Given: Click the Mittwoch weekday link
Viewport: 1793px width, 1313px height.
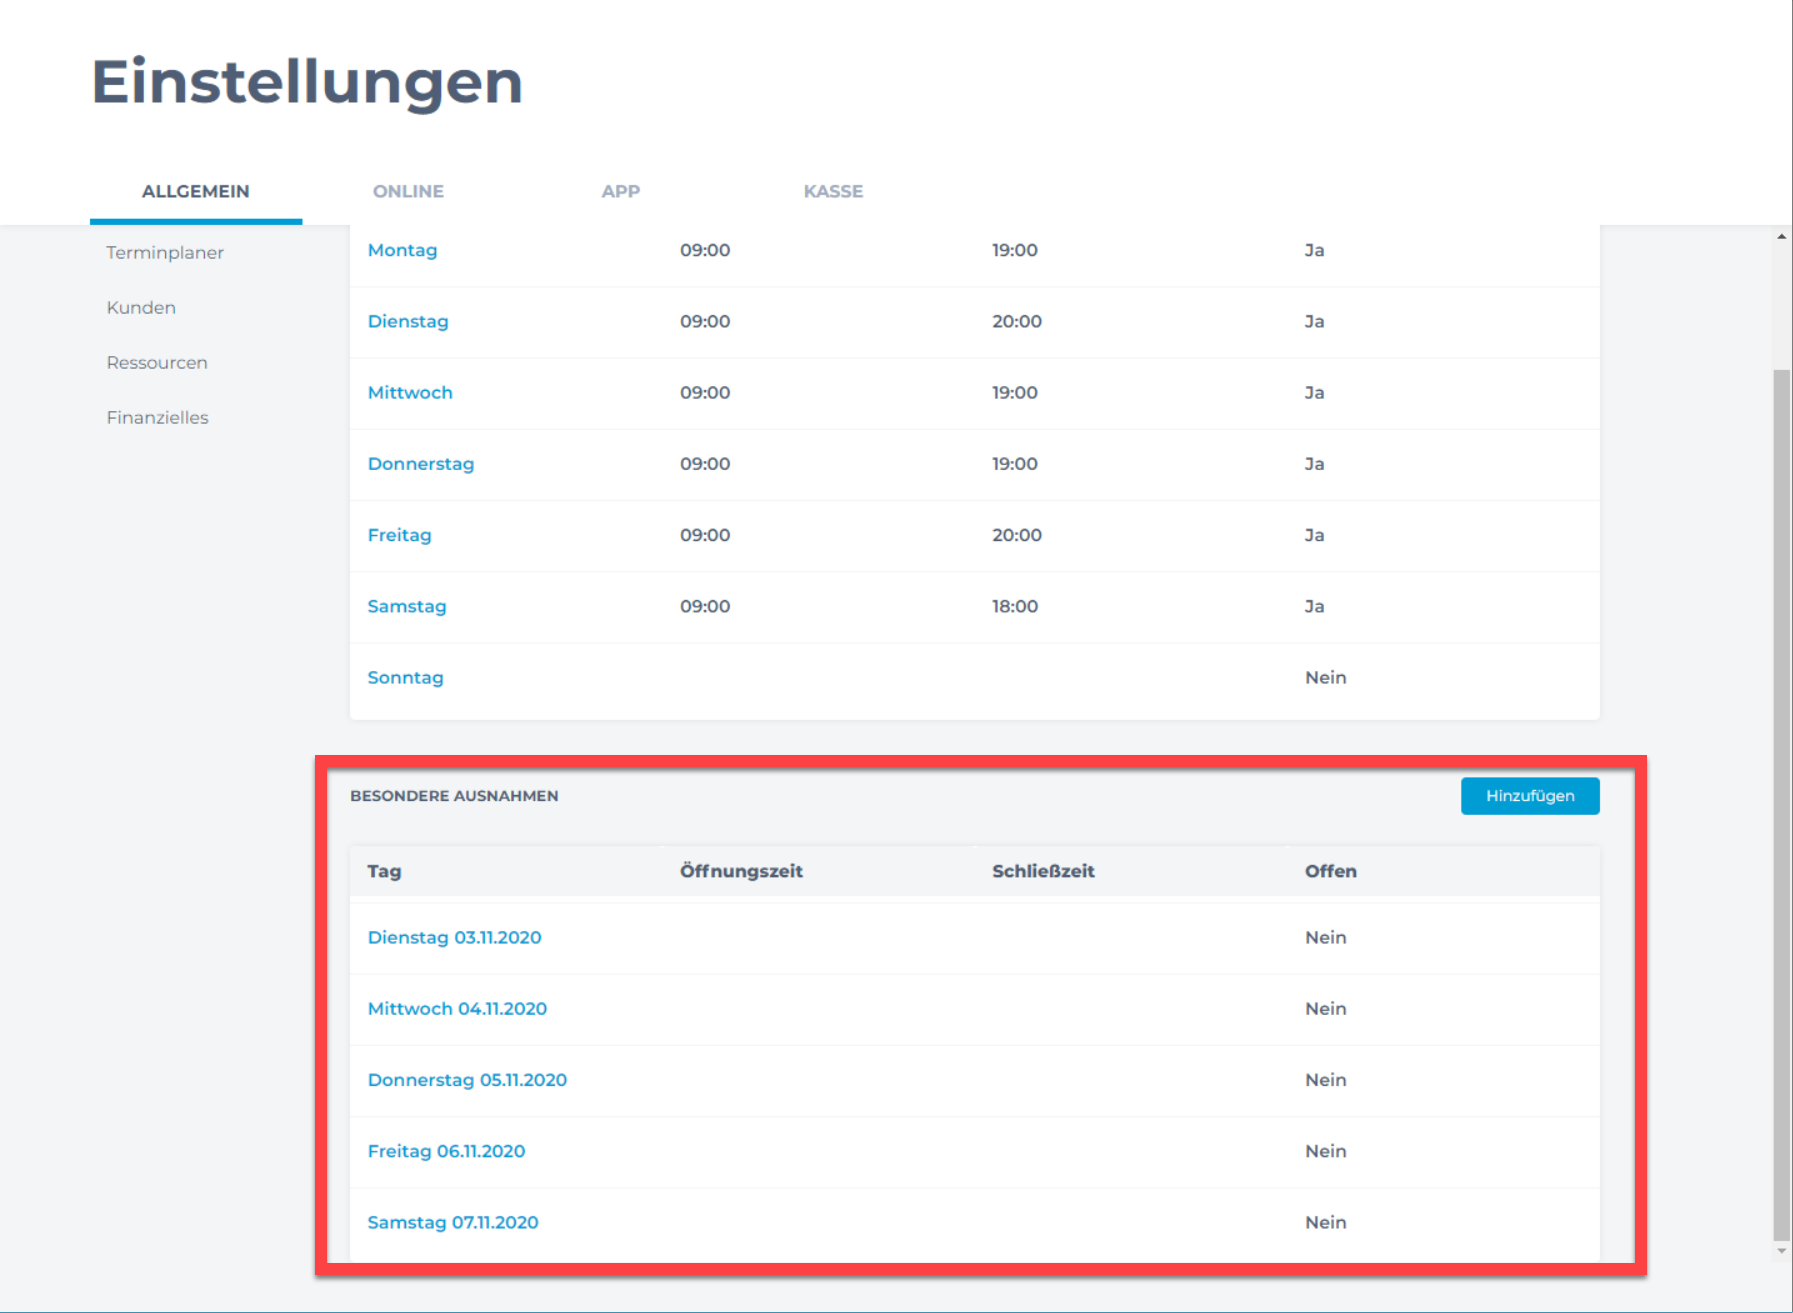Looking at the screenshot, I should [x=410, y=393].
